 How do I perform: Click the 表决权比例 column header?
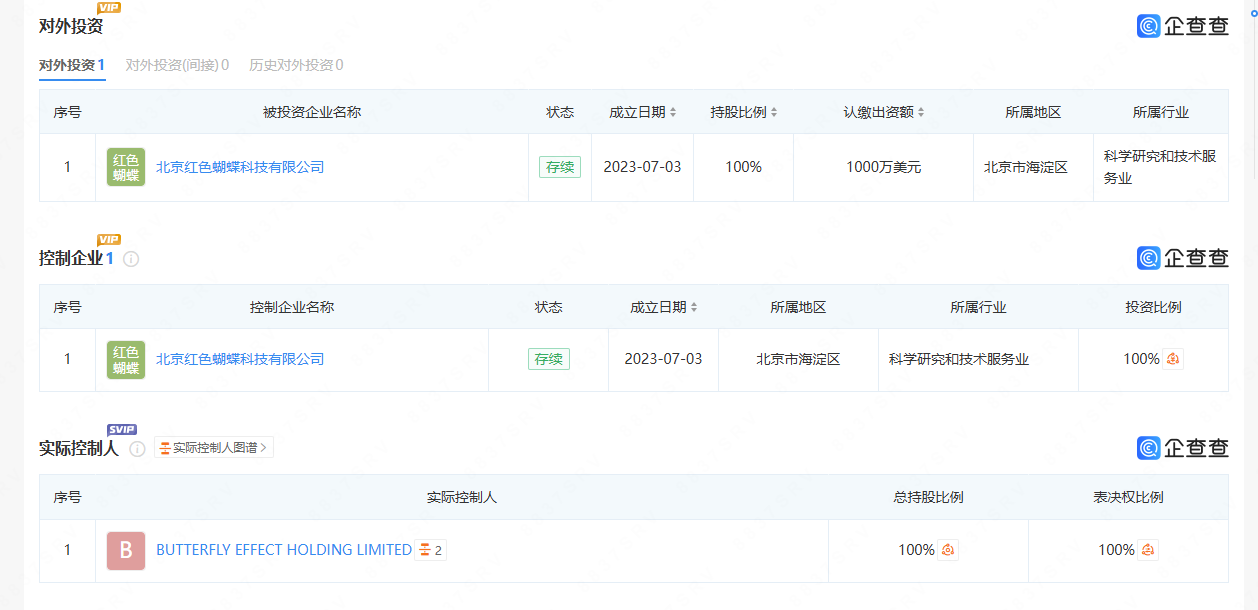tap(1128, 497)
